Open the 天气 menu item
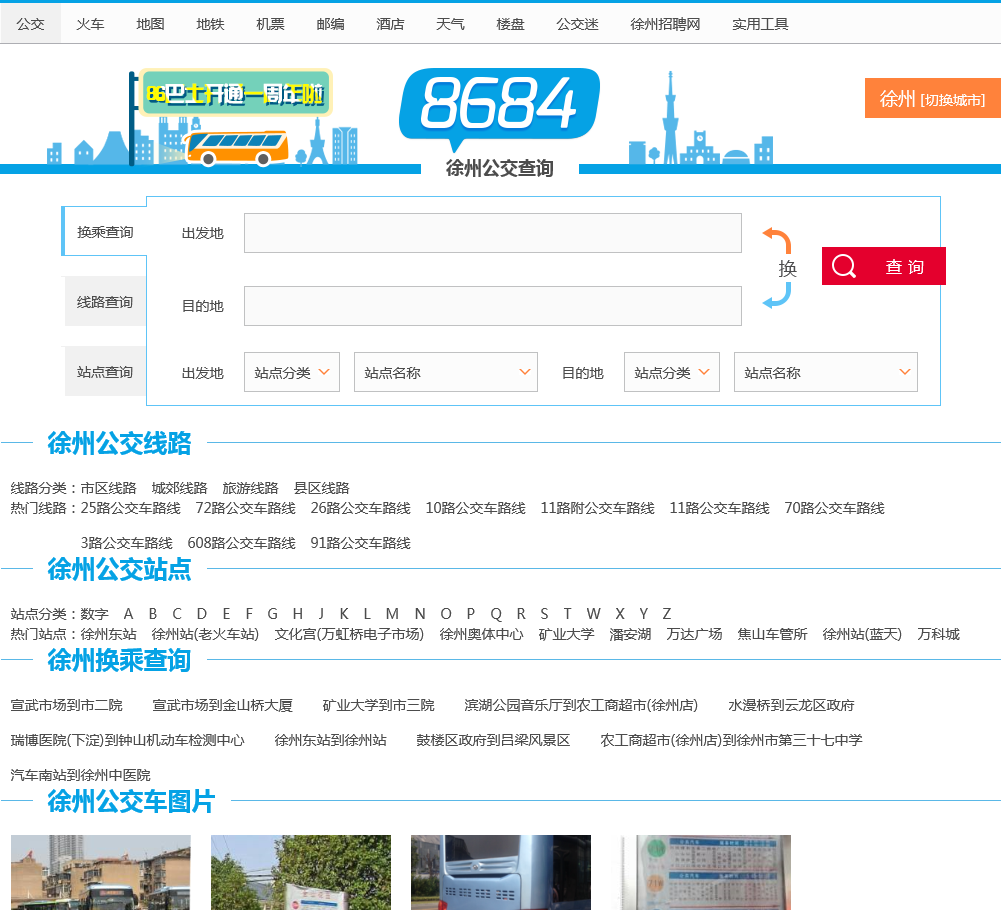 (450, 24)
